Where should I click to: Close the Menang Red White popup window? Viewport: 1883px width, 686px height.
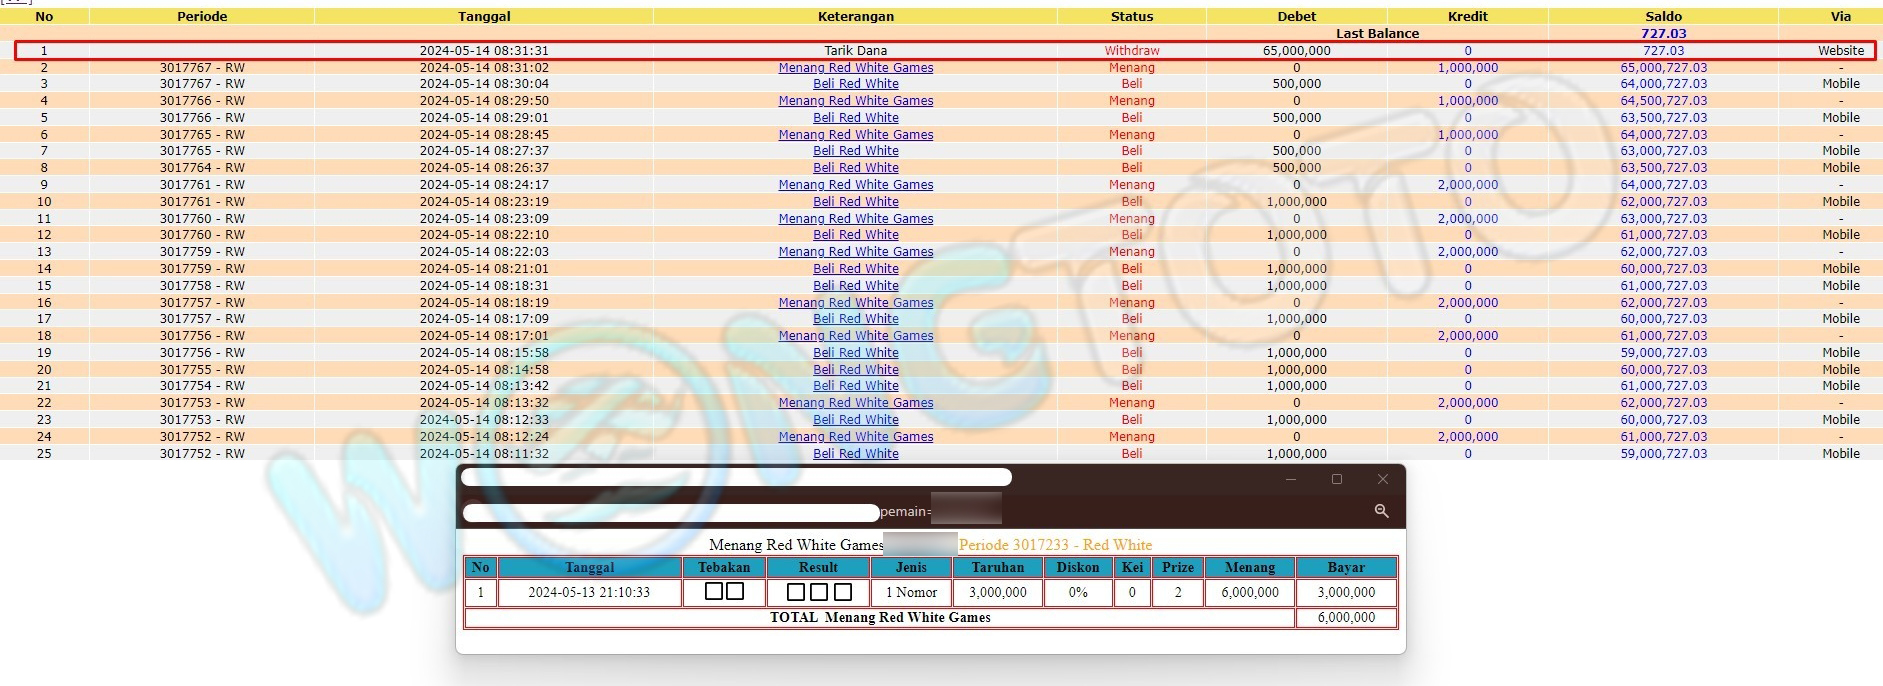tap(1383, 479)
